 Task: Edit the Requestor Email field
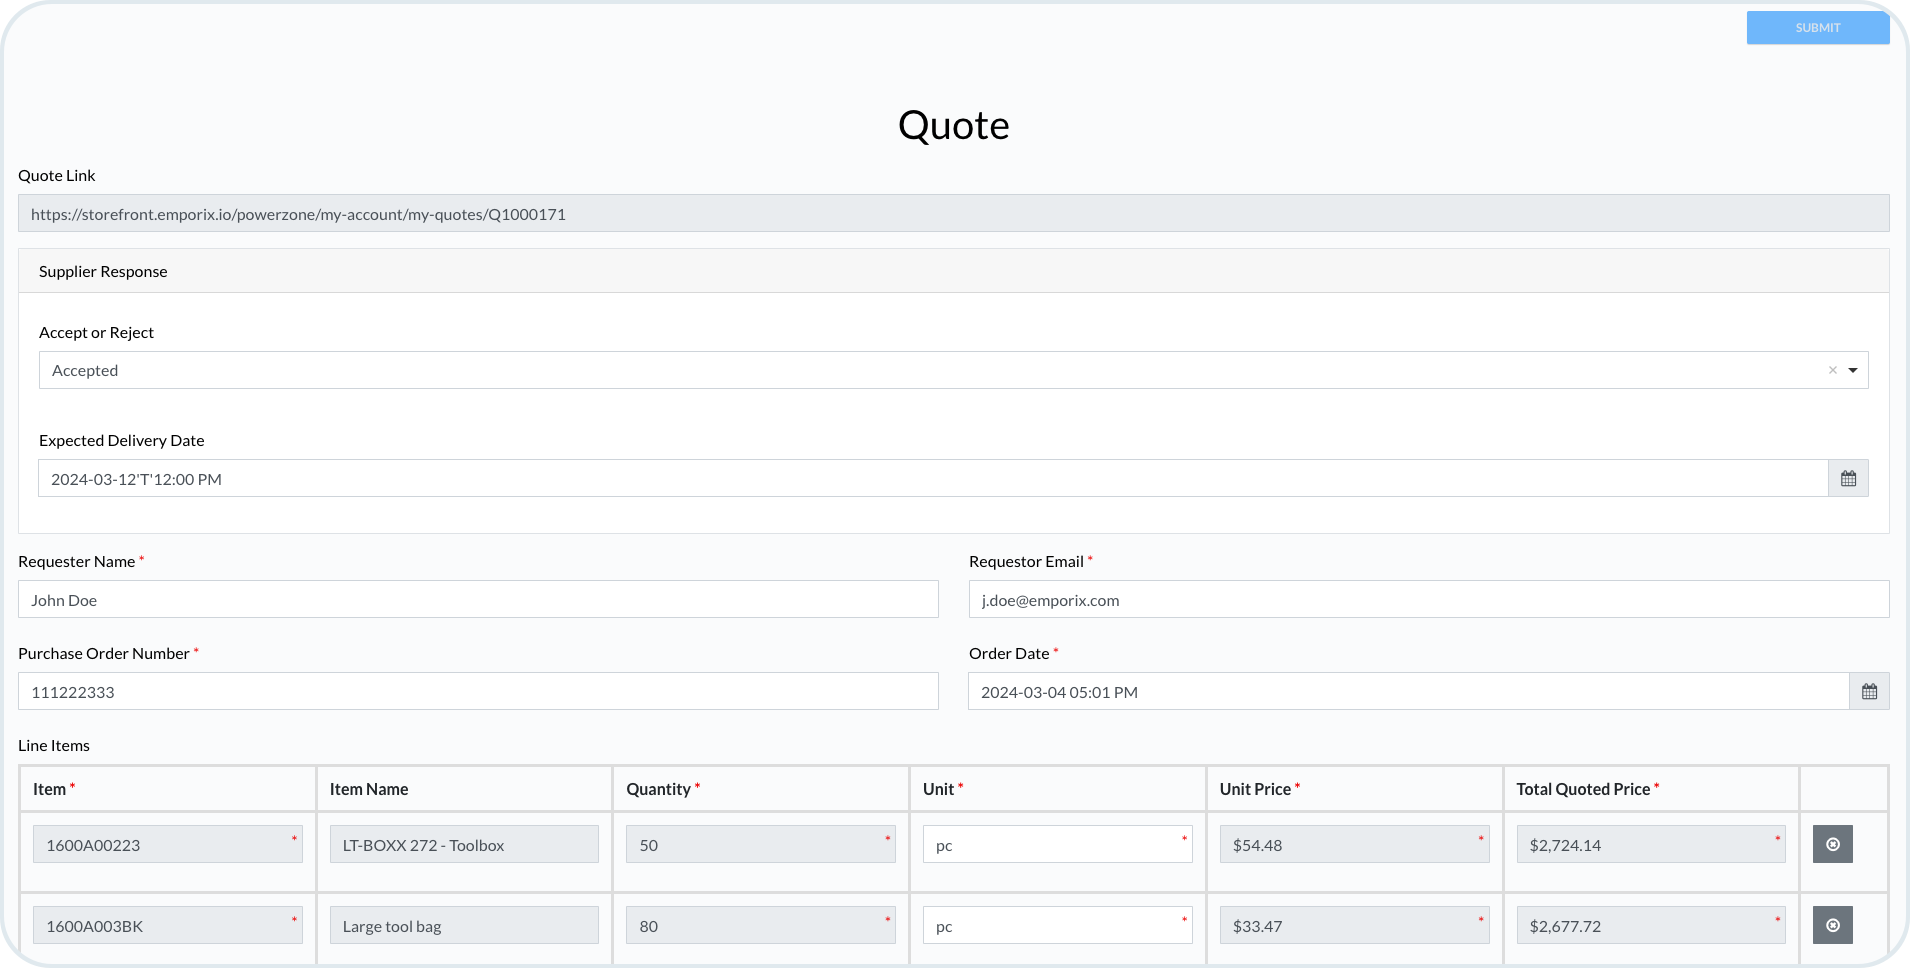[1428, 600]
